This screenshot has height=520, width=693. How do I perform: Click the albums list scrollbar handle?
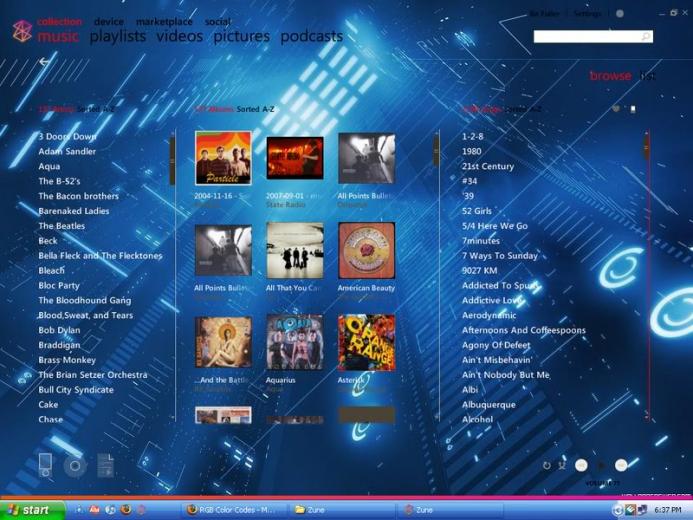click(x=436, y=150)
